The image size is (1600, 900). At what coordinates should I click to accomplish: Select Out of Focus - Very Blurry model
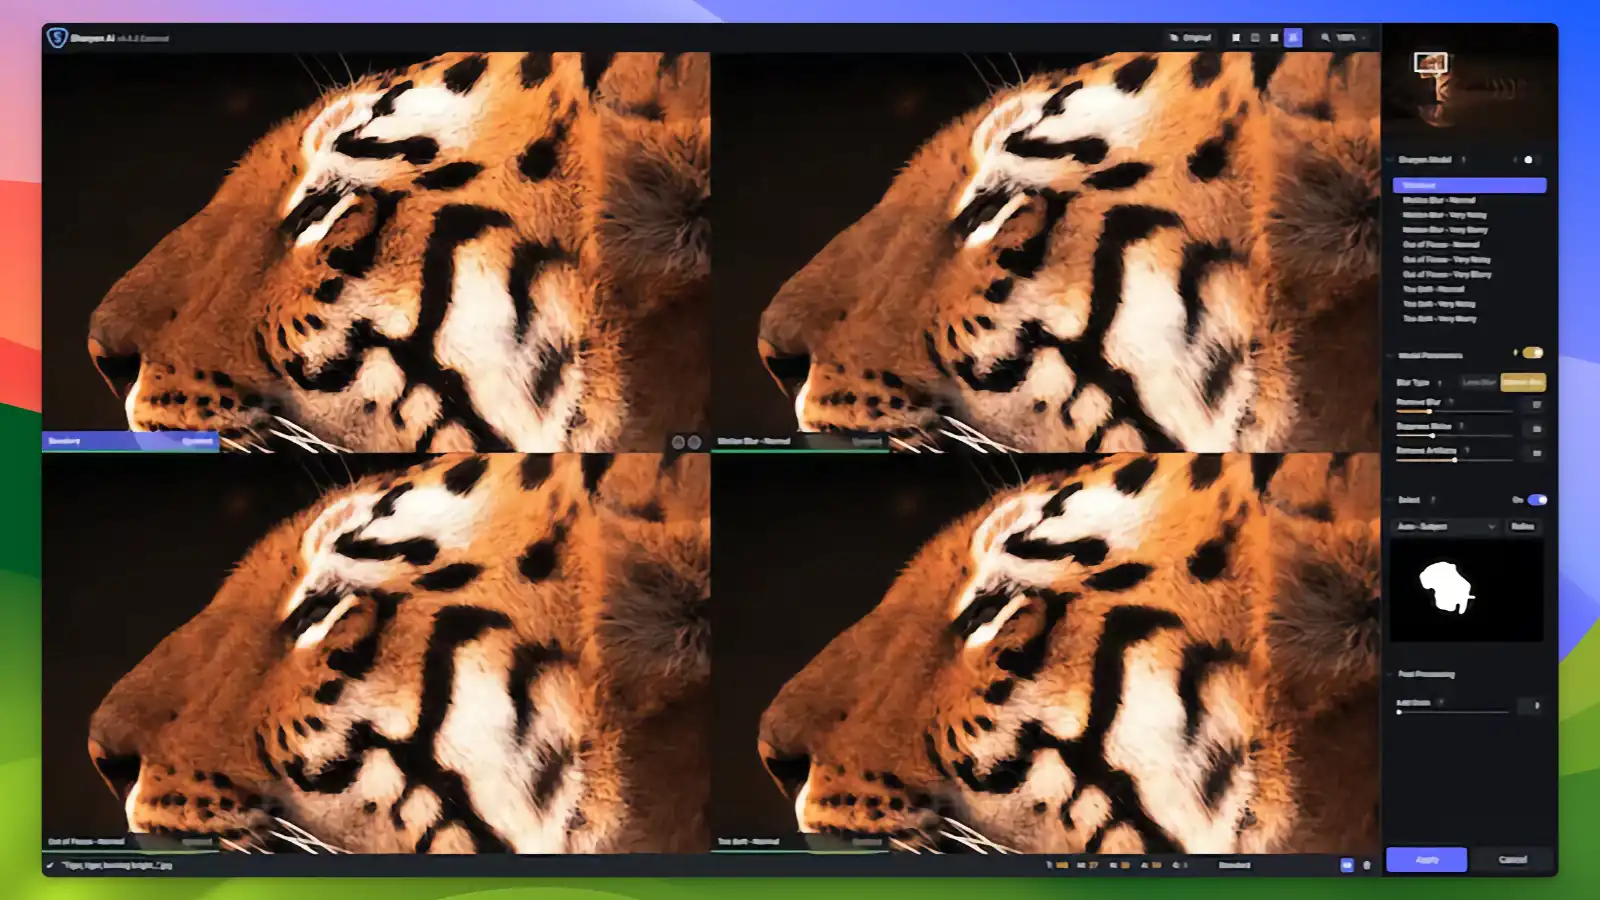pos(1446,274)
